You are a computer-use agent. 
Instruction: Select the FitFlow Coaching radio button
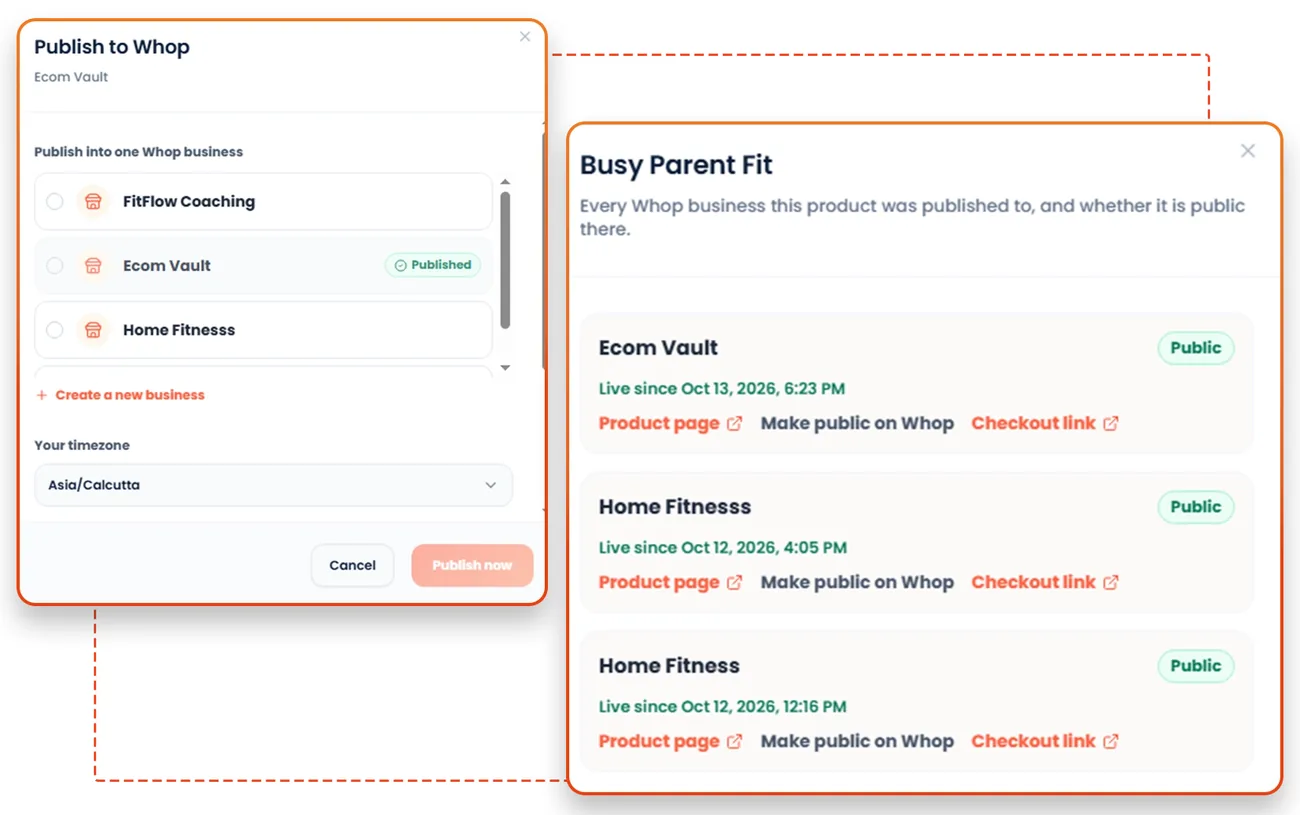[55, 201]
